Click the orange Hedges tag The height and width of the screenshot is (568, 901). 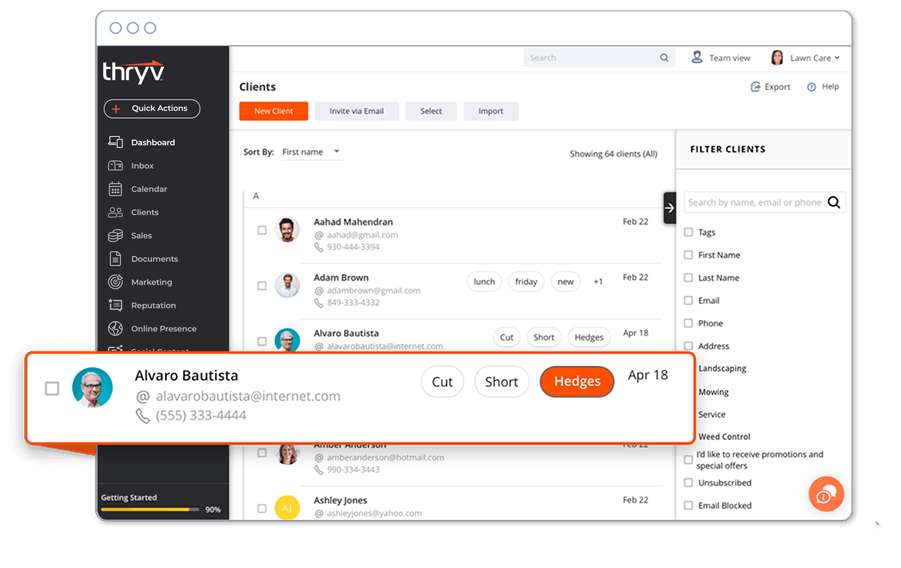[577, 382]
